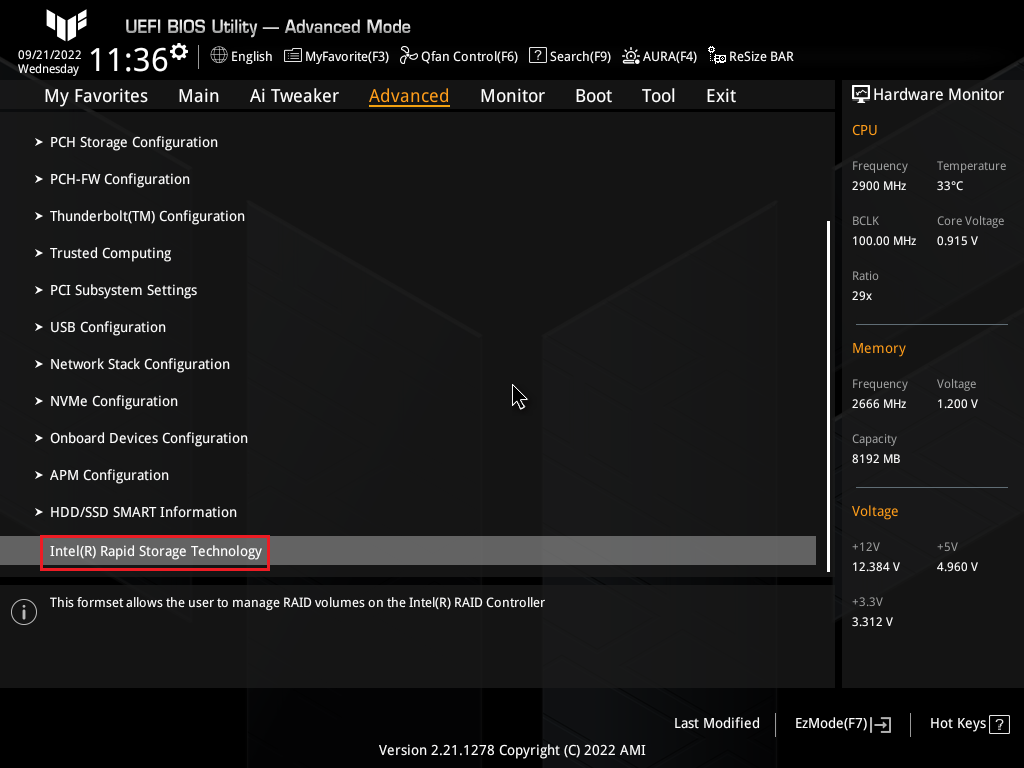The width and height of the screenshot is (1024, 768).
Task: Go to the Boot tab
Action: click(593, 96)
